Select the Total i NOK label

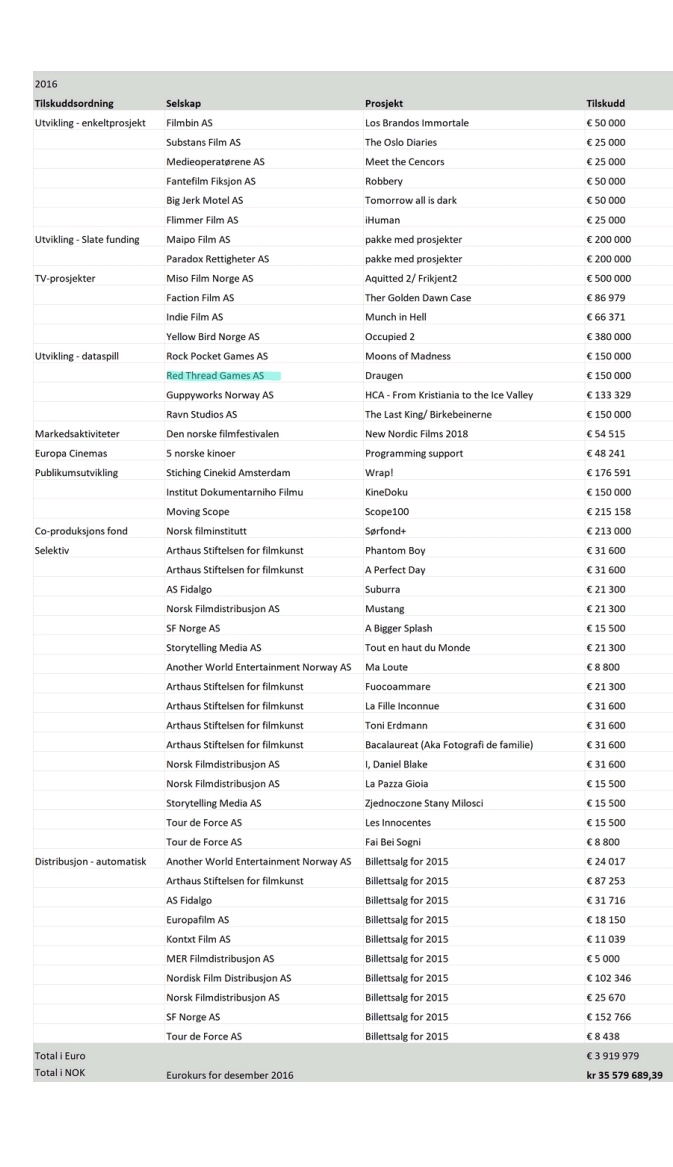click(x=59, y=1072)
